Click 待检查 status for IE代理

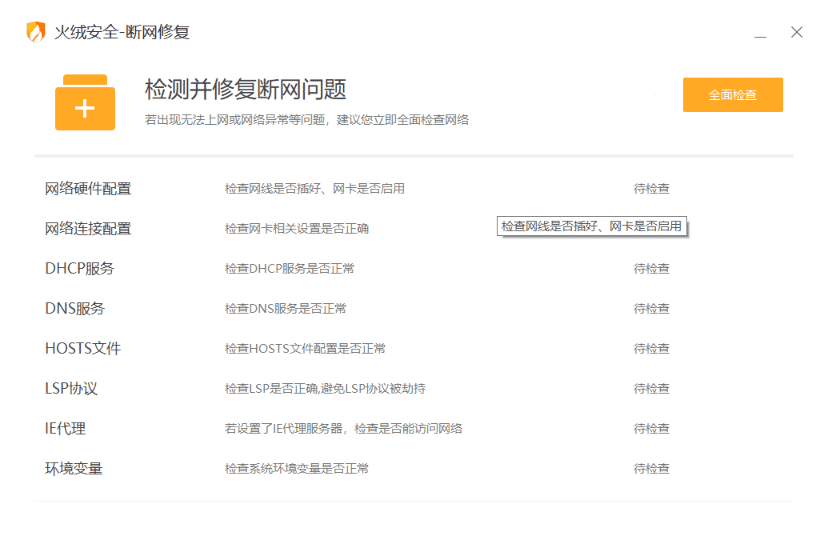652,428
